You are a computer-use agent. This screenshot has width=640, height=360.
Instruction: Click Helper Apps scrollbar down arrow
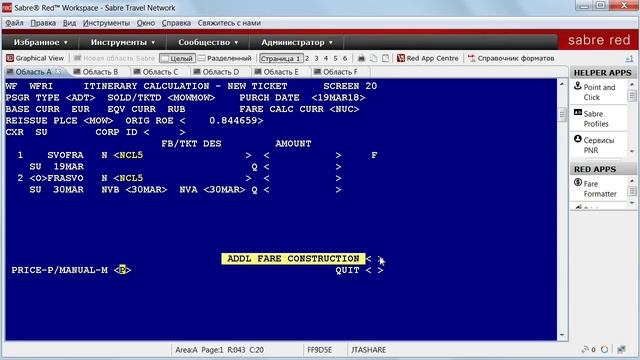(632, 151)
